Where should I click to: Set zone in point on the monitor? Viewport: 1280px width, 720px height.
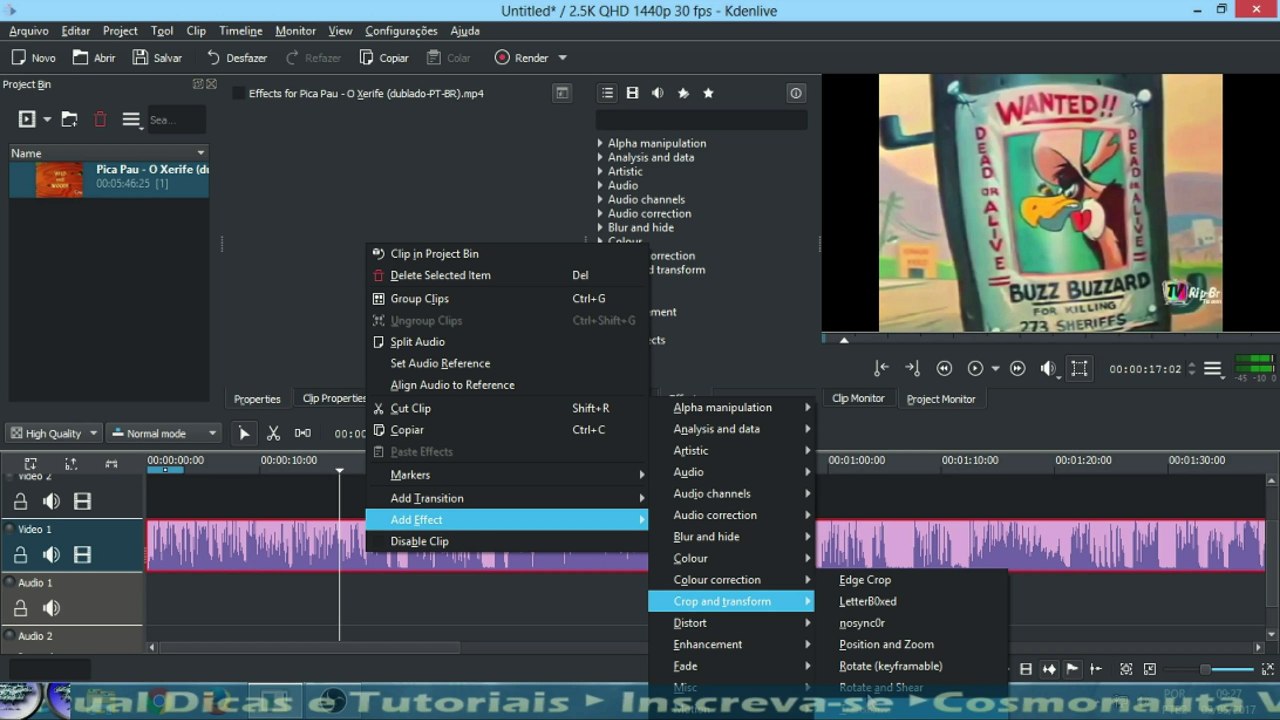(881, 368)
